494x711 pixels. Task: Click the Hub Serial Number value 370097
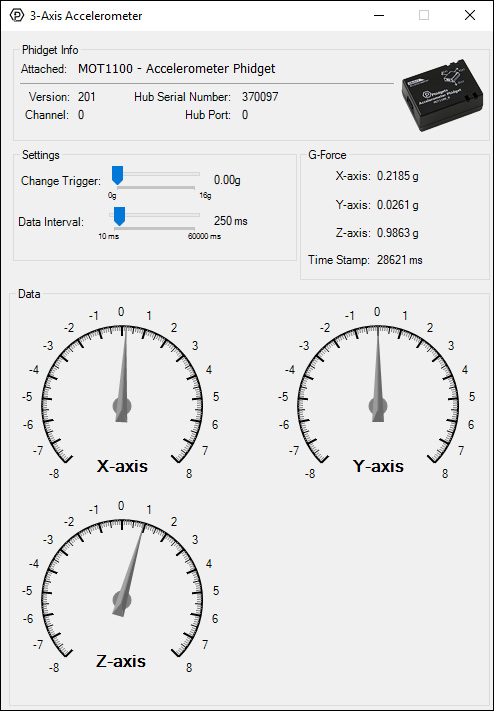(260, 97)
